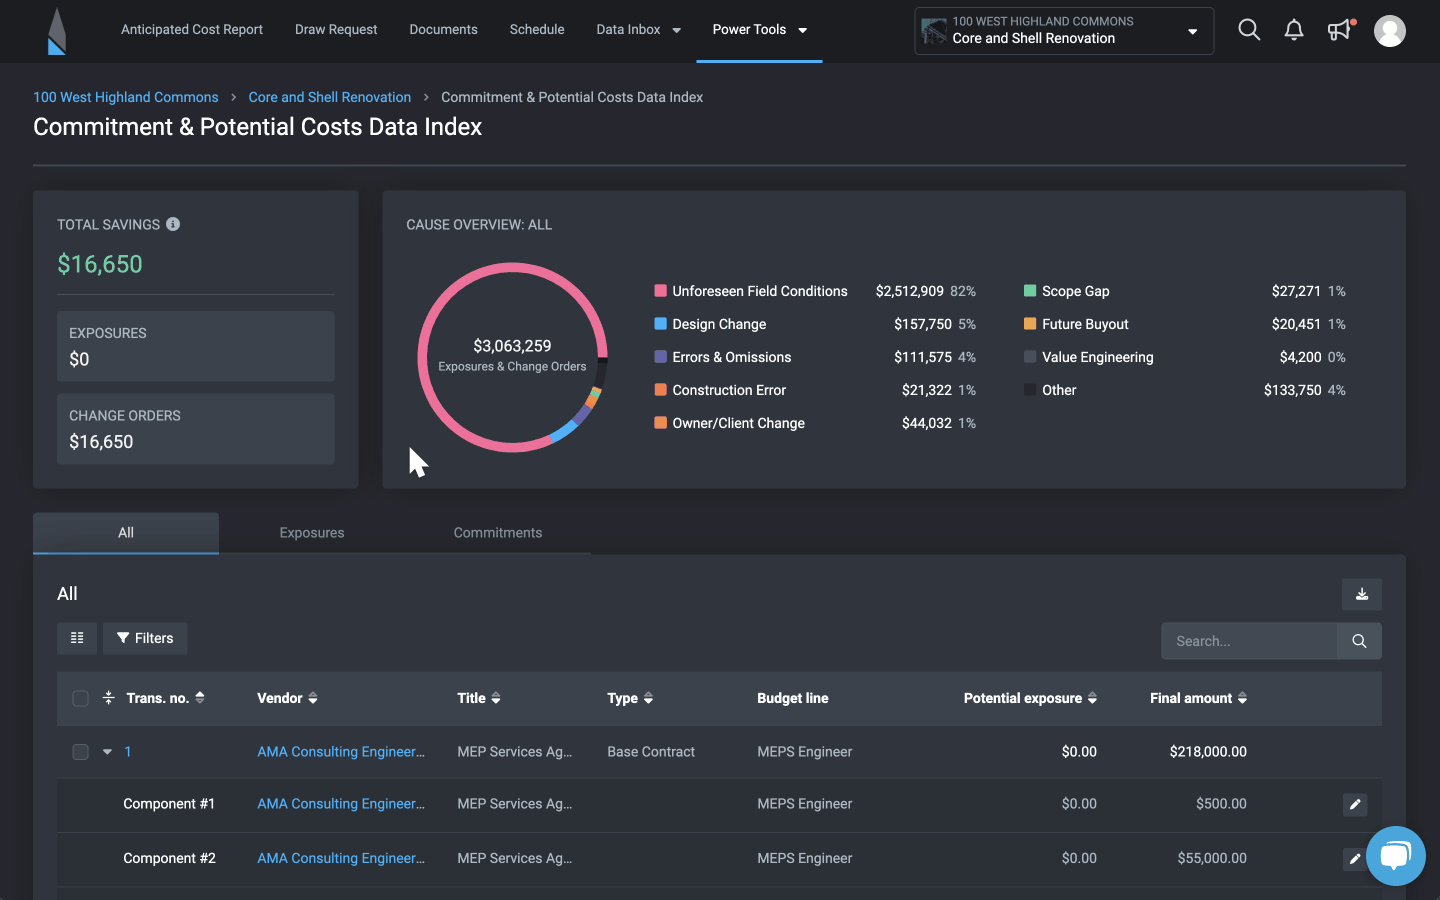This screenshot has width=1440, height=900.
Task: Open the Power Tools dropdown
Action: coord(759,30)
